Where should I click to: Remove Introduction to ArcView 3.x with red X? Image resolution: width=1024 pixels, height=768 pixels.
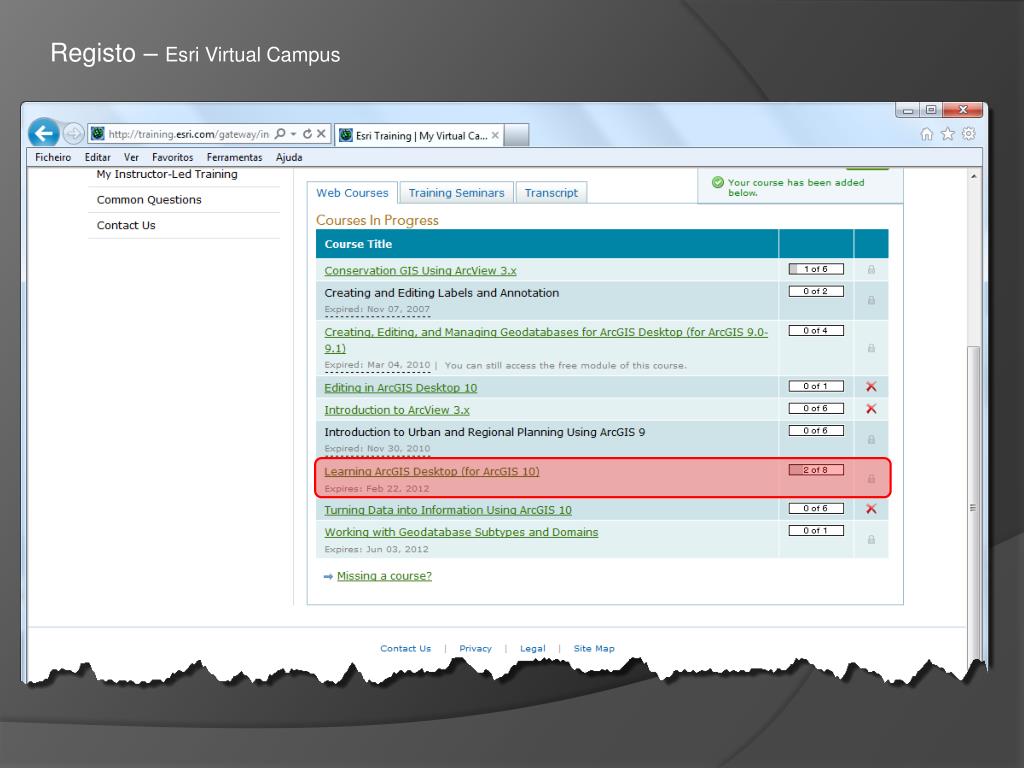[871, 409]
